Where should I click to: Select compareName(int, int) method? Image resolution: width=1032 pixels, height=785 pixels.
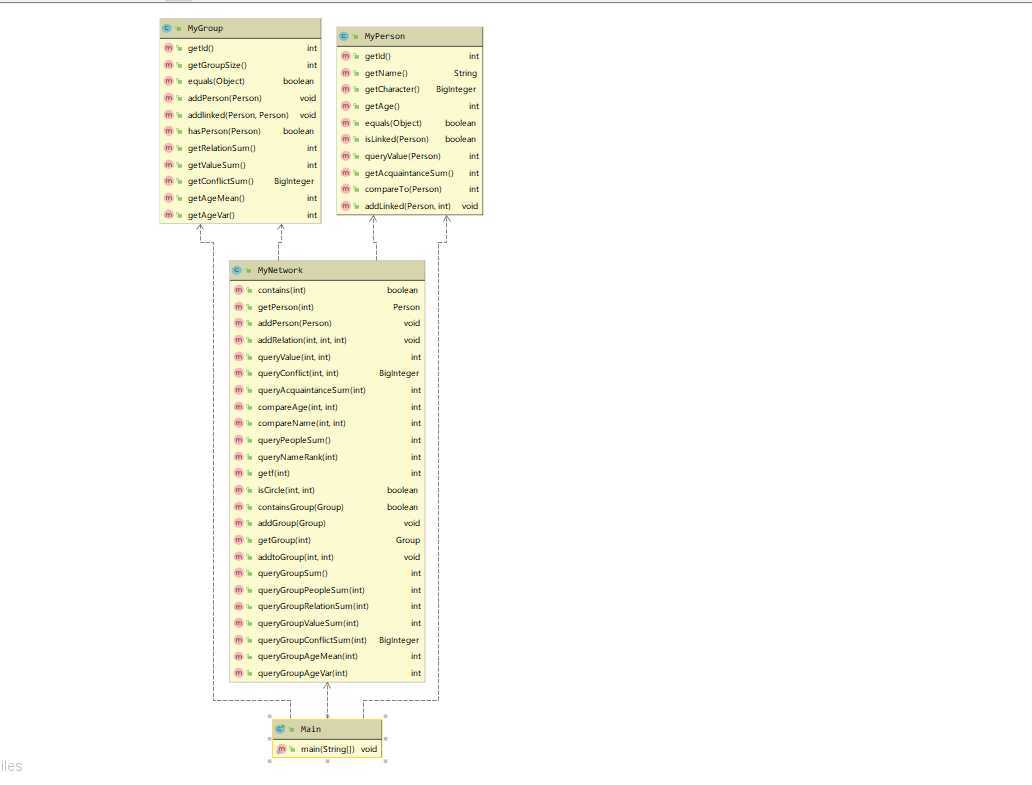327,423
